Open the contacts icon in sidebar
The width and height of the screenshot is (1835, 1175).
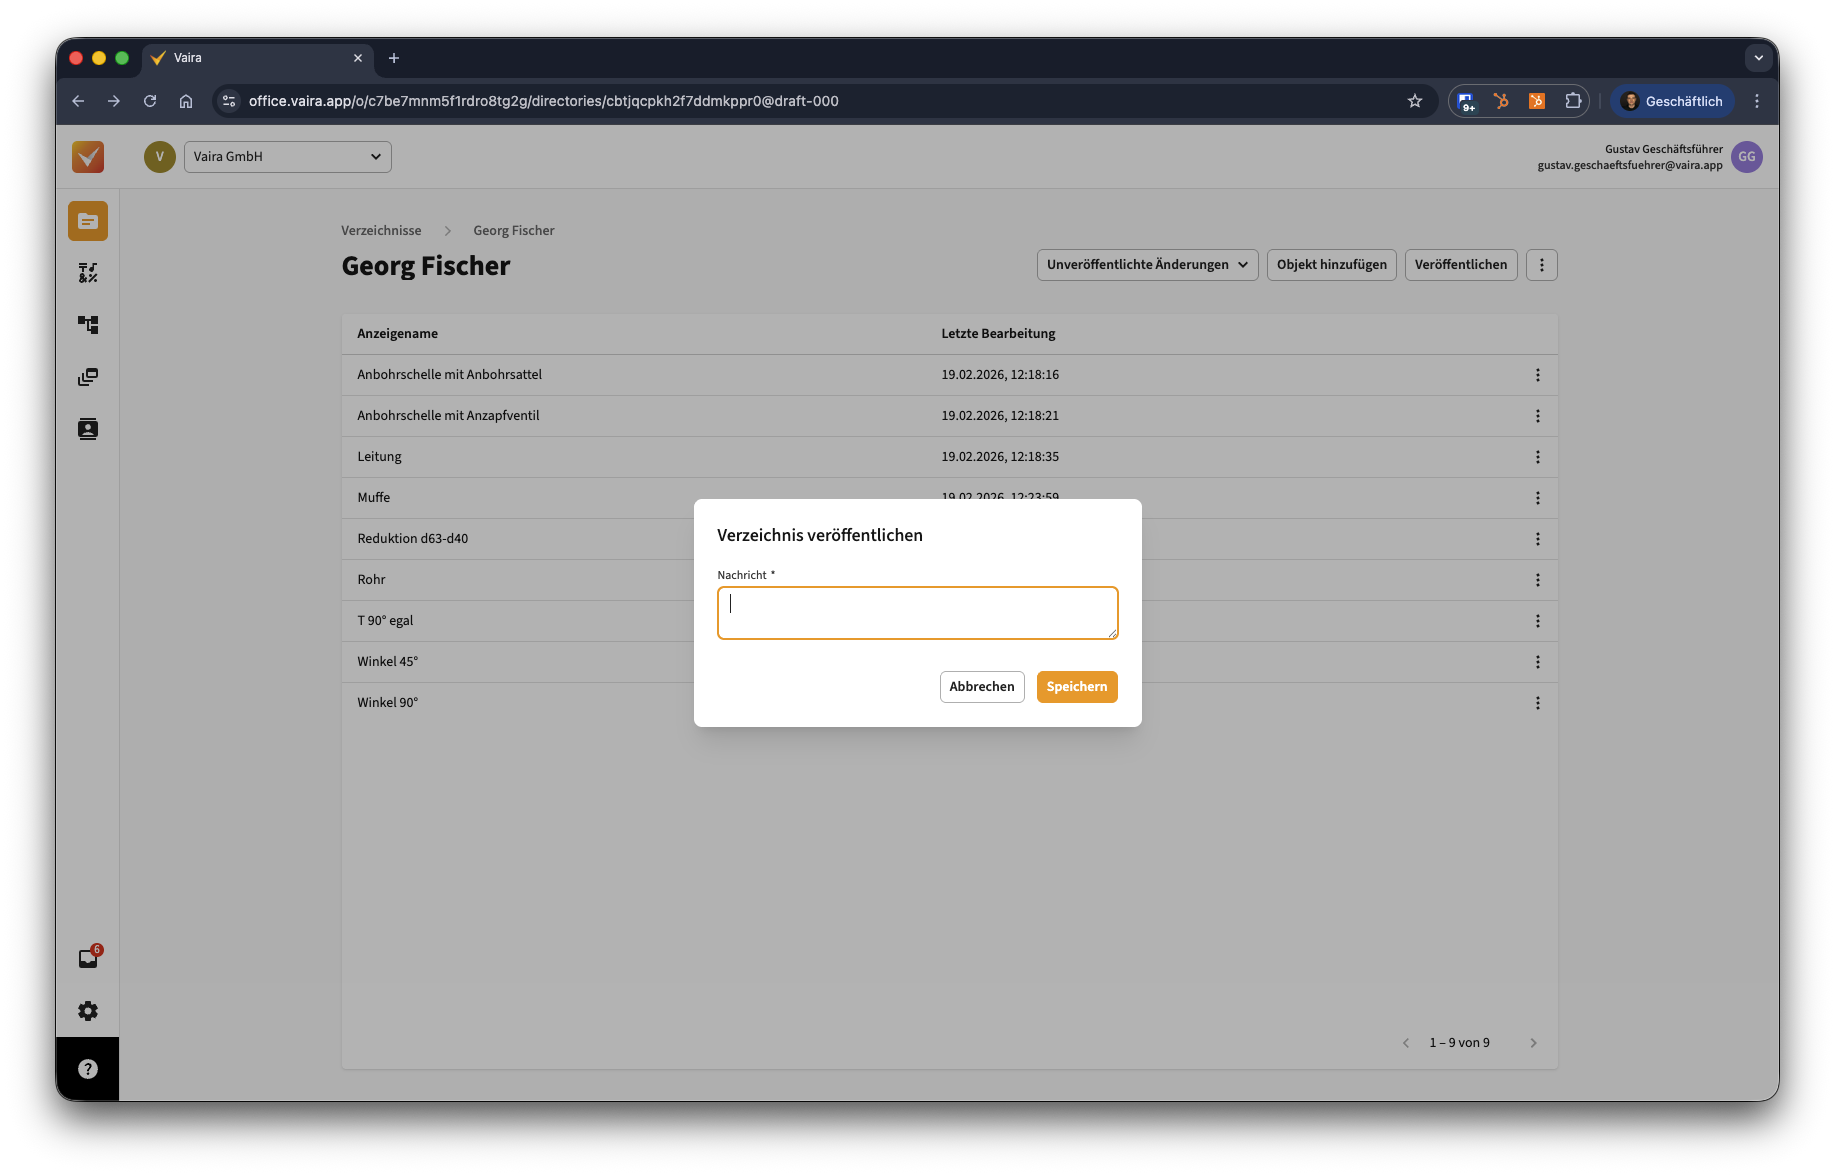(x=88, y=429)
